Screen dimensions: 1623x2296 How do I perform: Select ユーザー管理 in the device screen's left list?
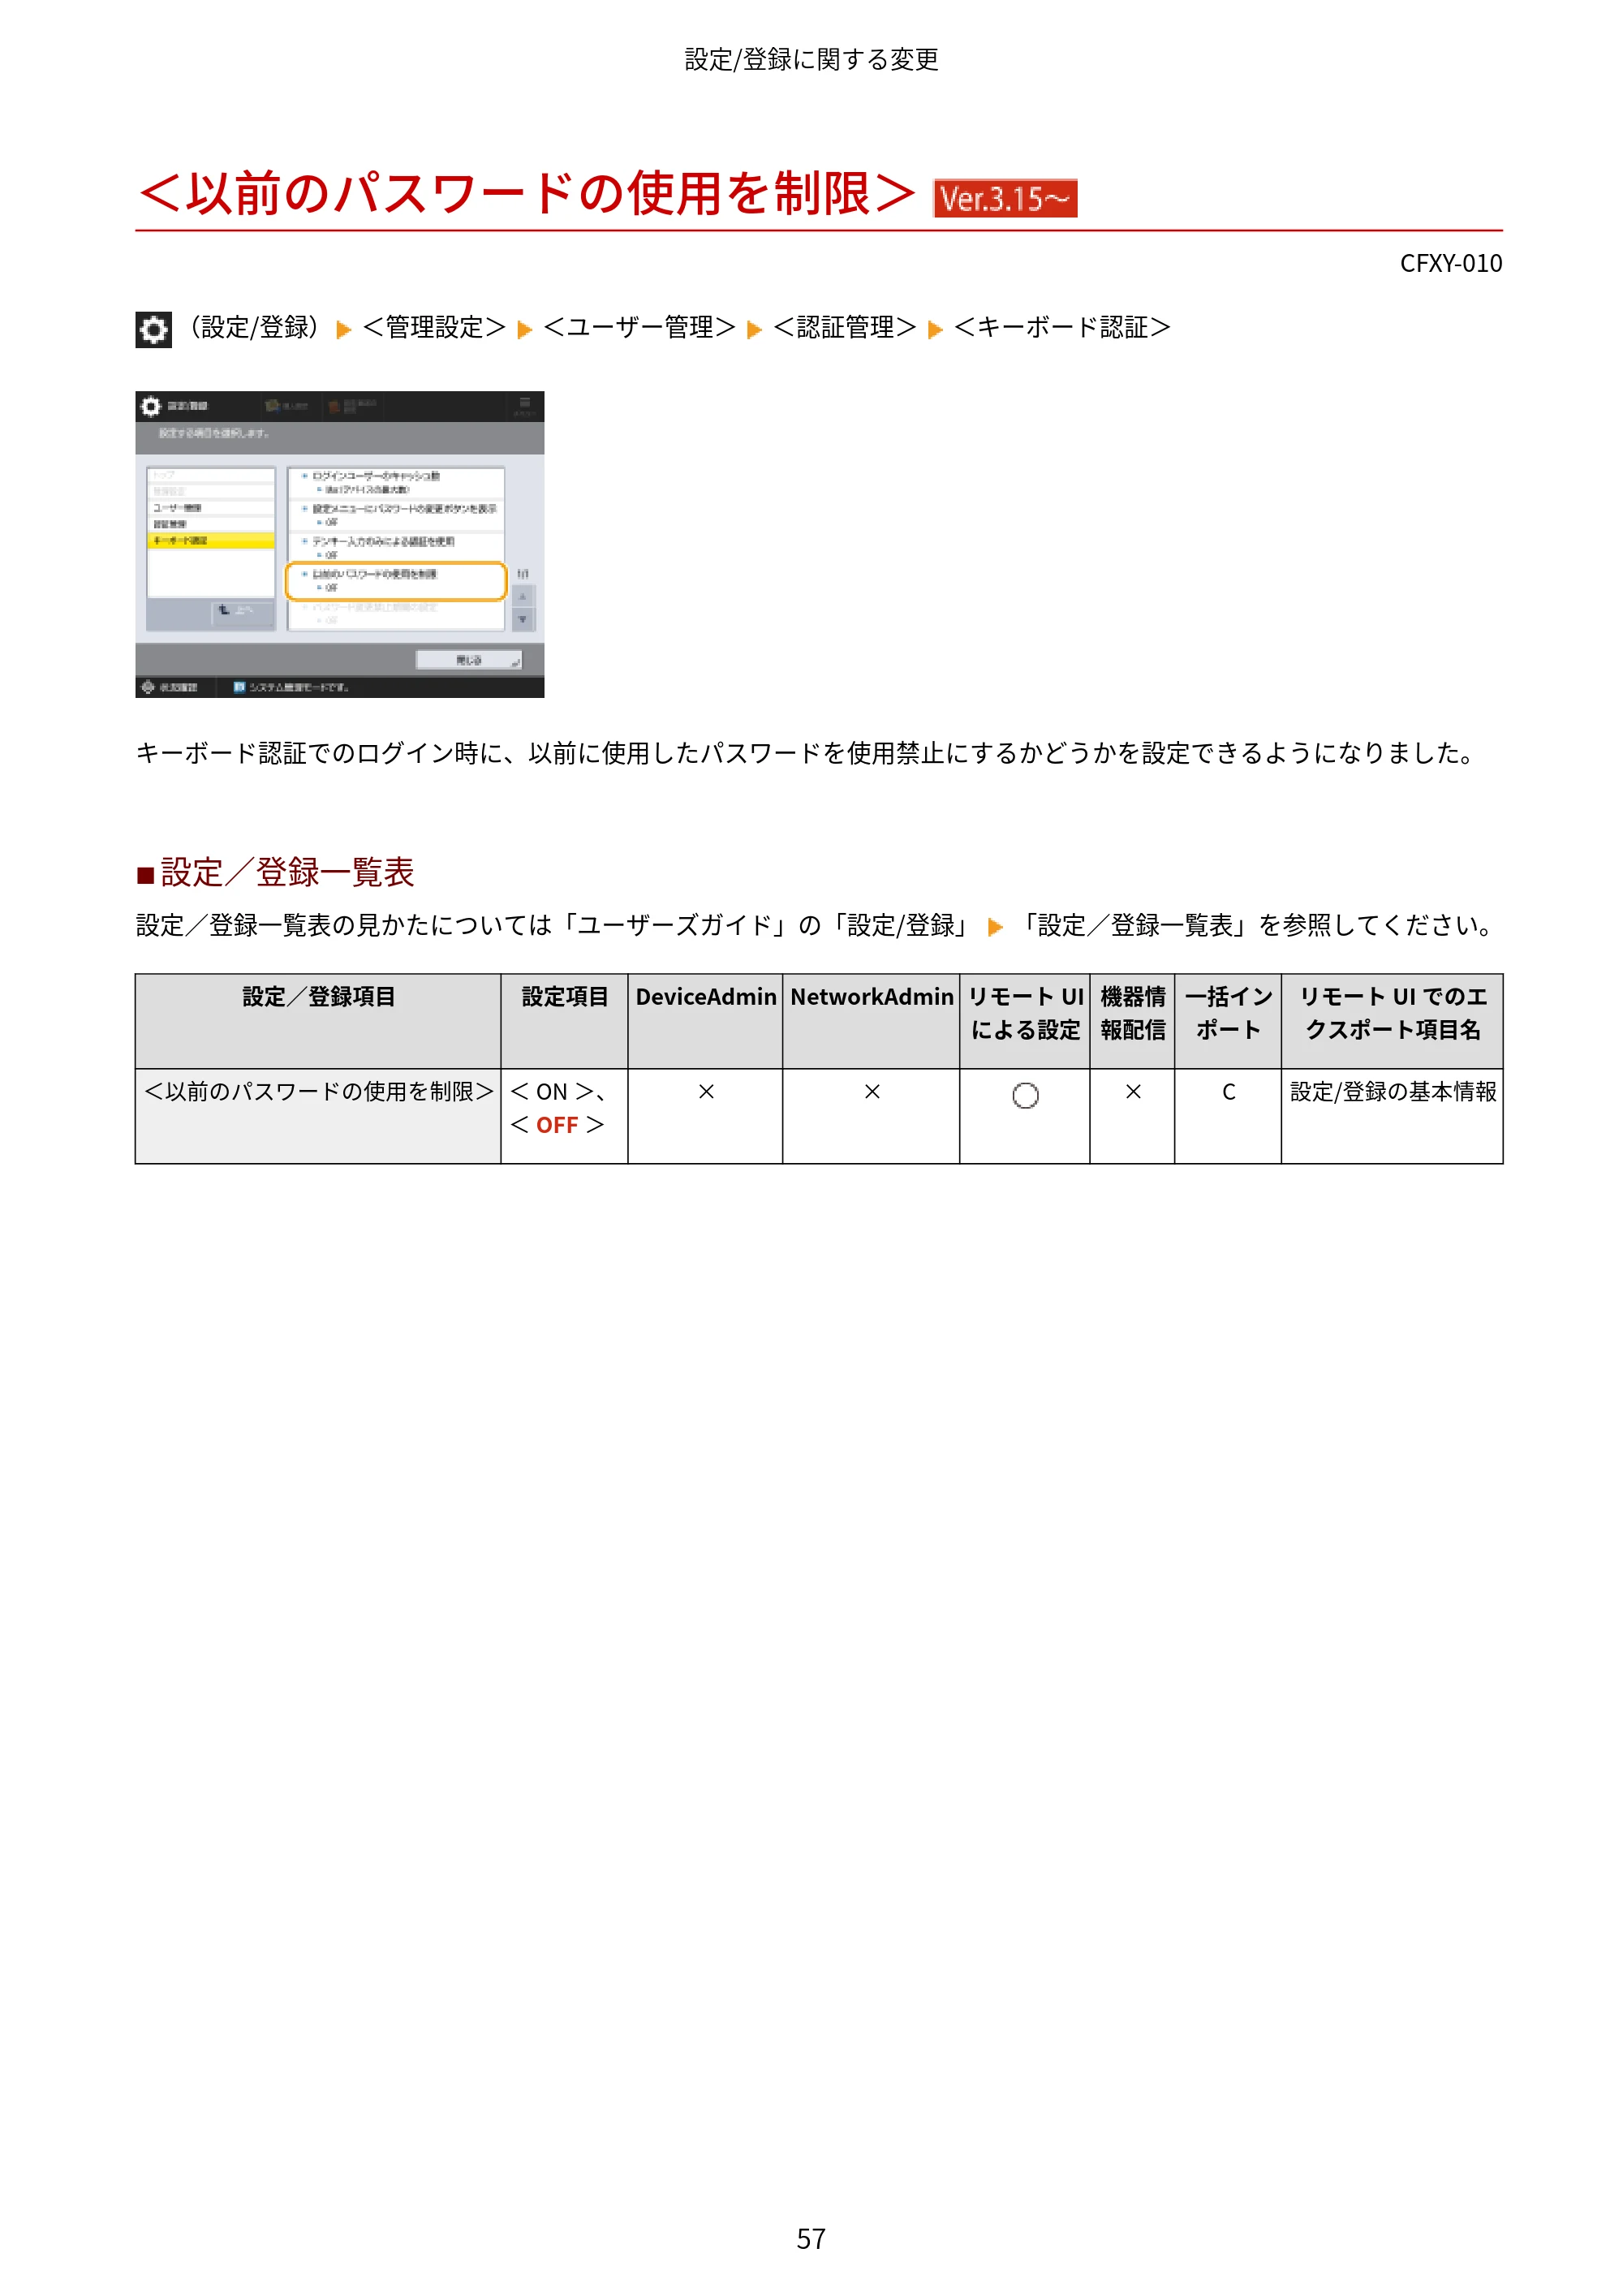(x=210, y=508)
